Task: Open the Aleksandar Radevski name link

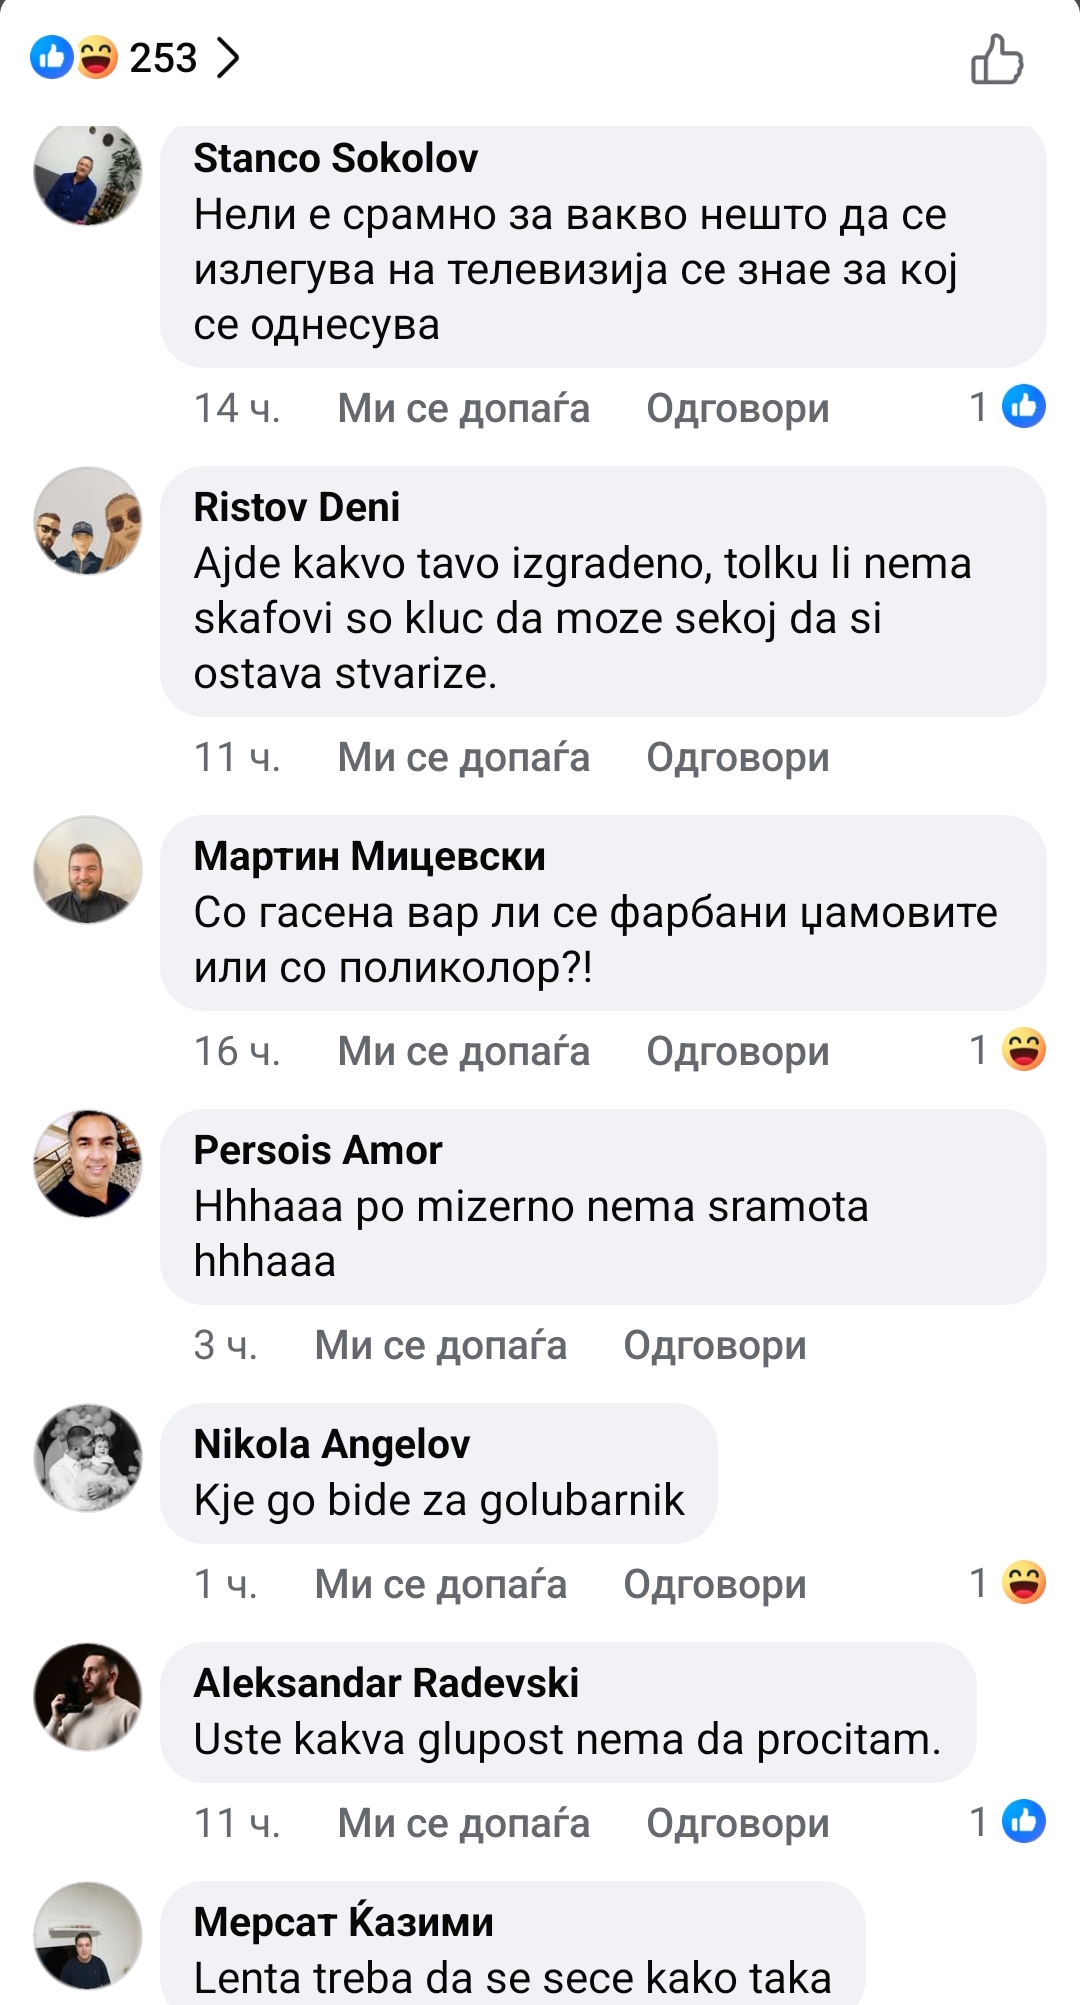Action: point(386,1683)
